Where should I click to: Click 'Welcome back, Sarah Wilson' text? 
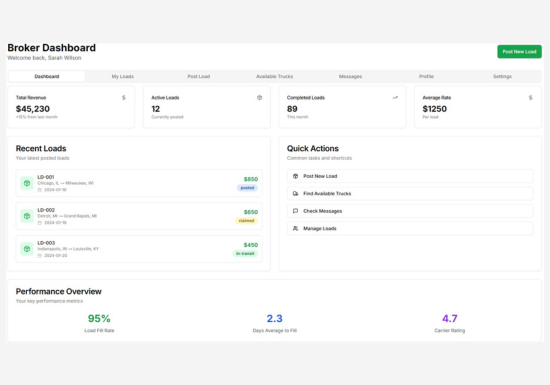coord(44,58)
